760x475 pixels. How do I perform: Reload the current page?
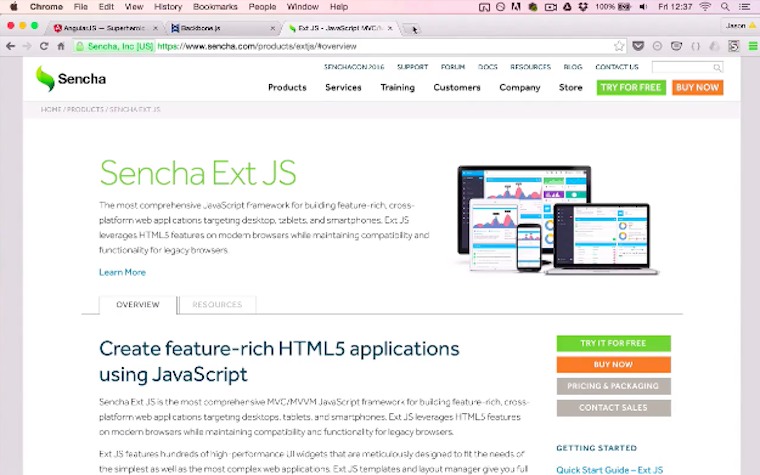44,46
